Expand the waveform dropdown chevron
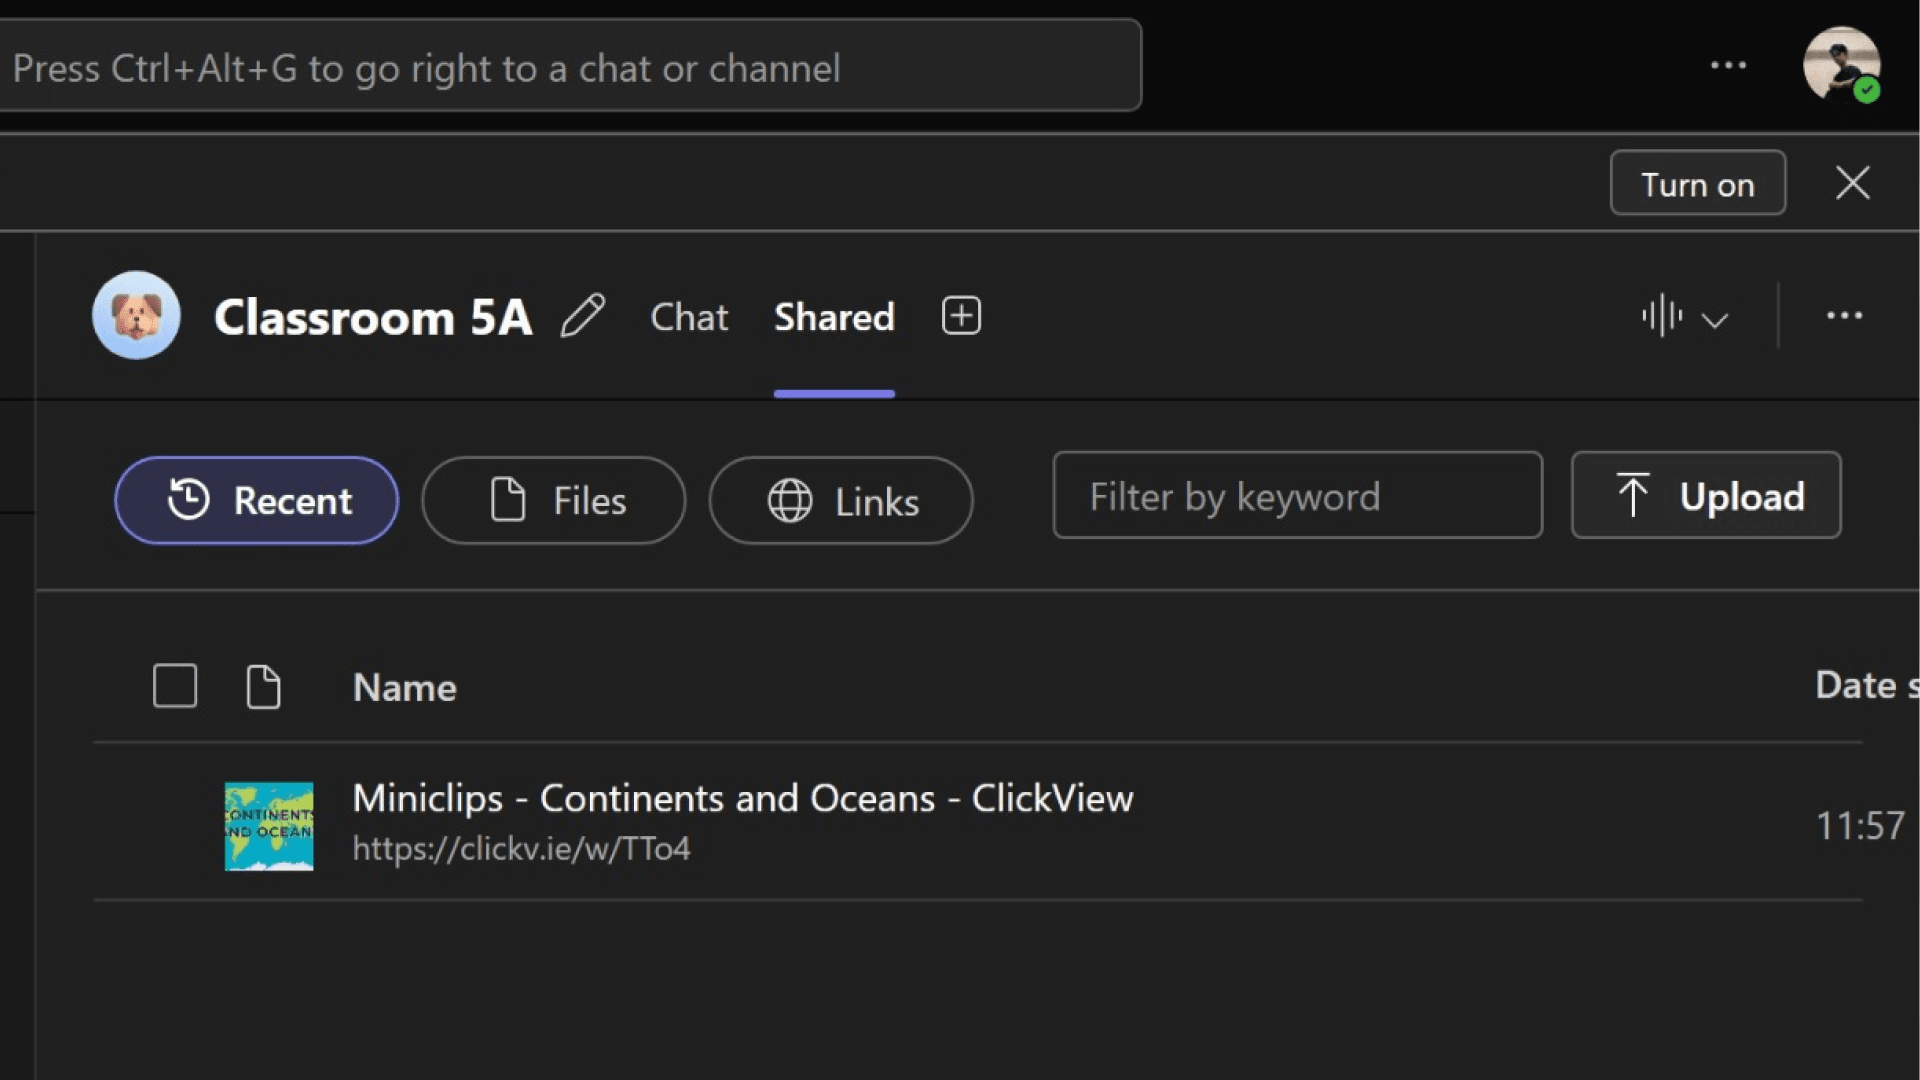The width and height of the screenshot is (1920, 1080). click(1717, 320)
